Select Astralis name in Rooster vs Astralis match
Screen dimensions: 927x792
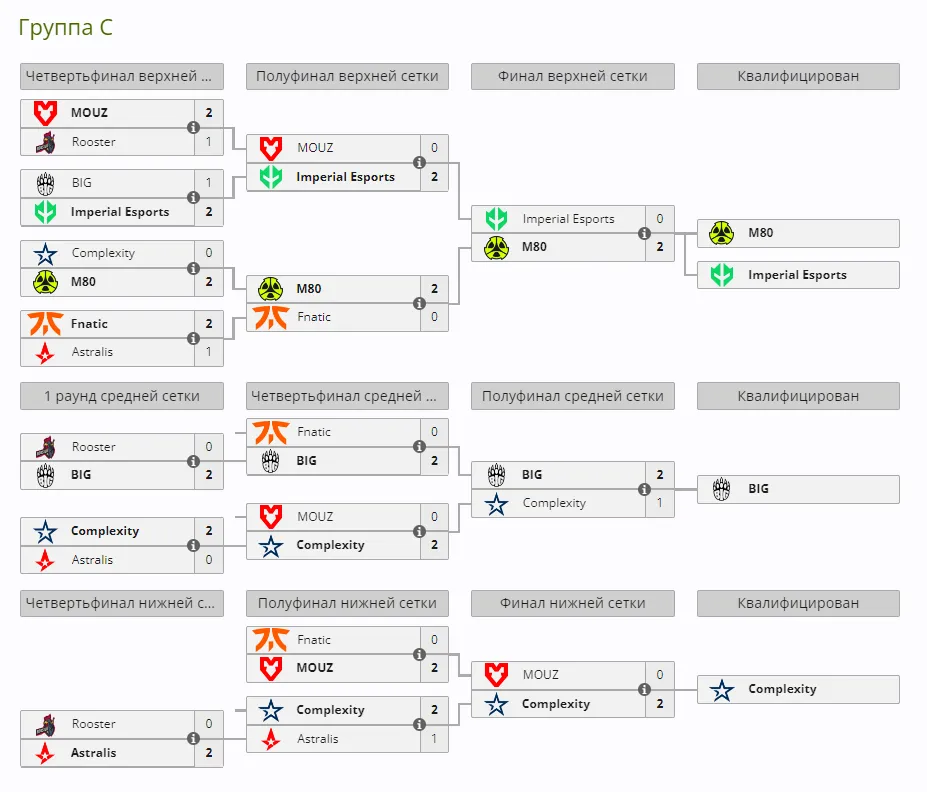click(x=93, y=752)
